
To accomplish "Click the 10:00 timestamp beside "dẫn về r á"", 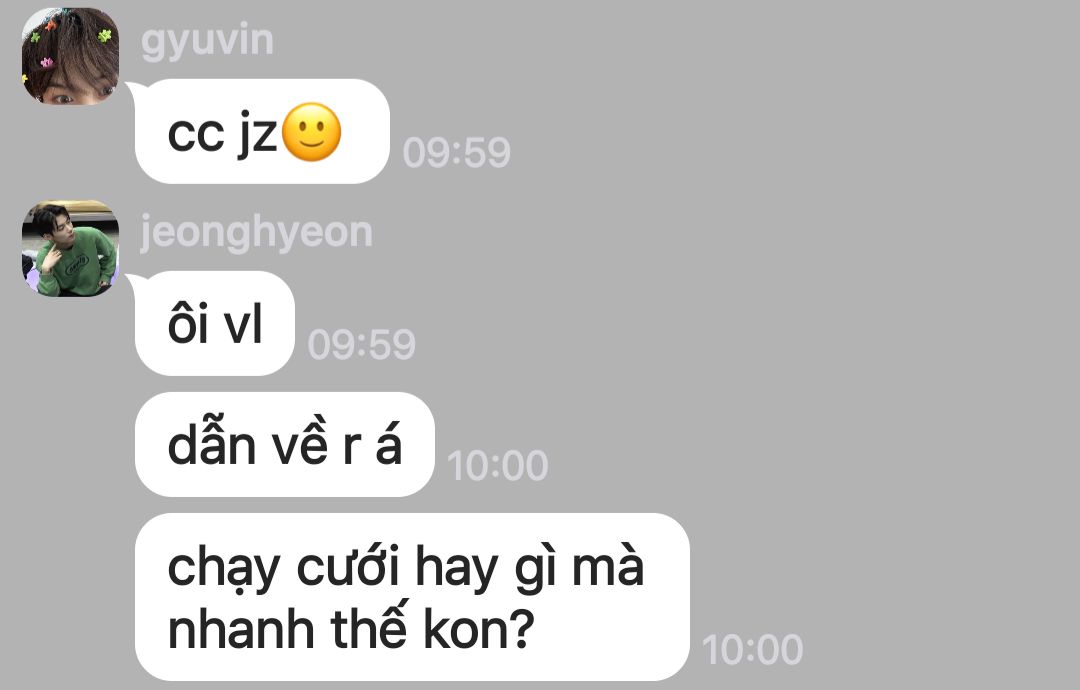I will coord(497,466).
